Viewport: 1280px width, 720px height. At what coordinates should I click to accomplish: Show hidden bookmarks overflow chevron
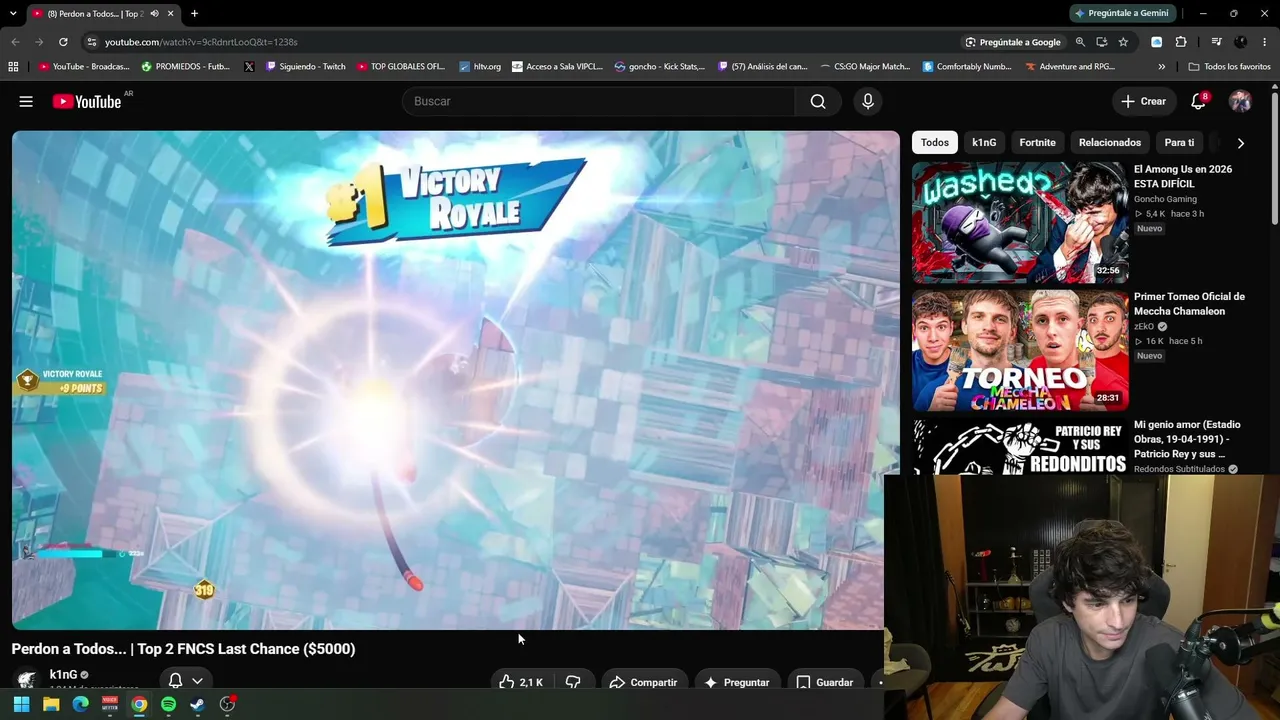pos(1161,67)
